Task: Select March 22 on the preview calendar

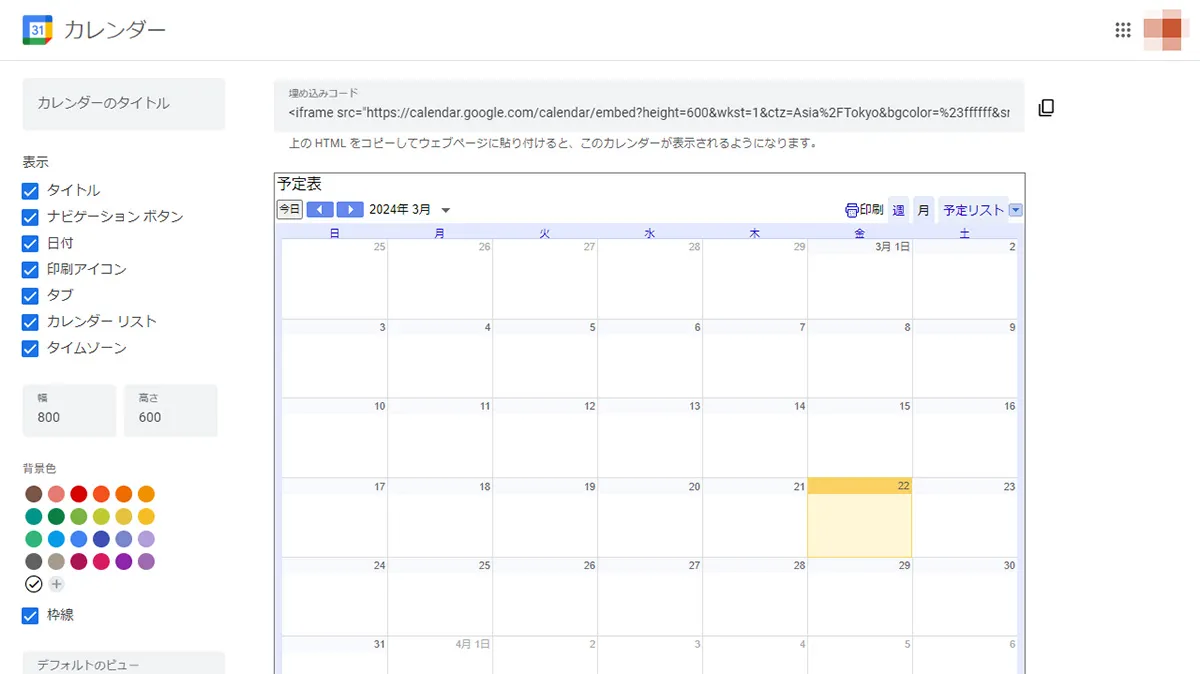Action: (x=860, y=515)
